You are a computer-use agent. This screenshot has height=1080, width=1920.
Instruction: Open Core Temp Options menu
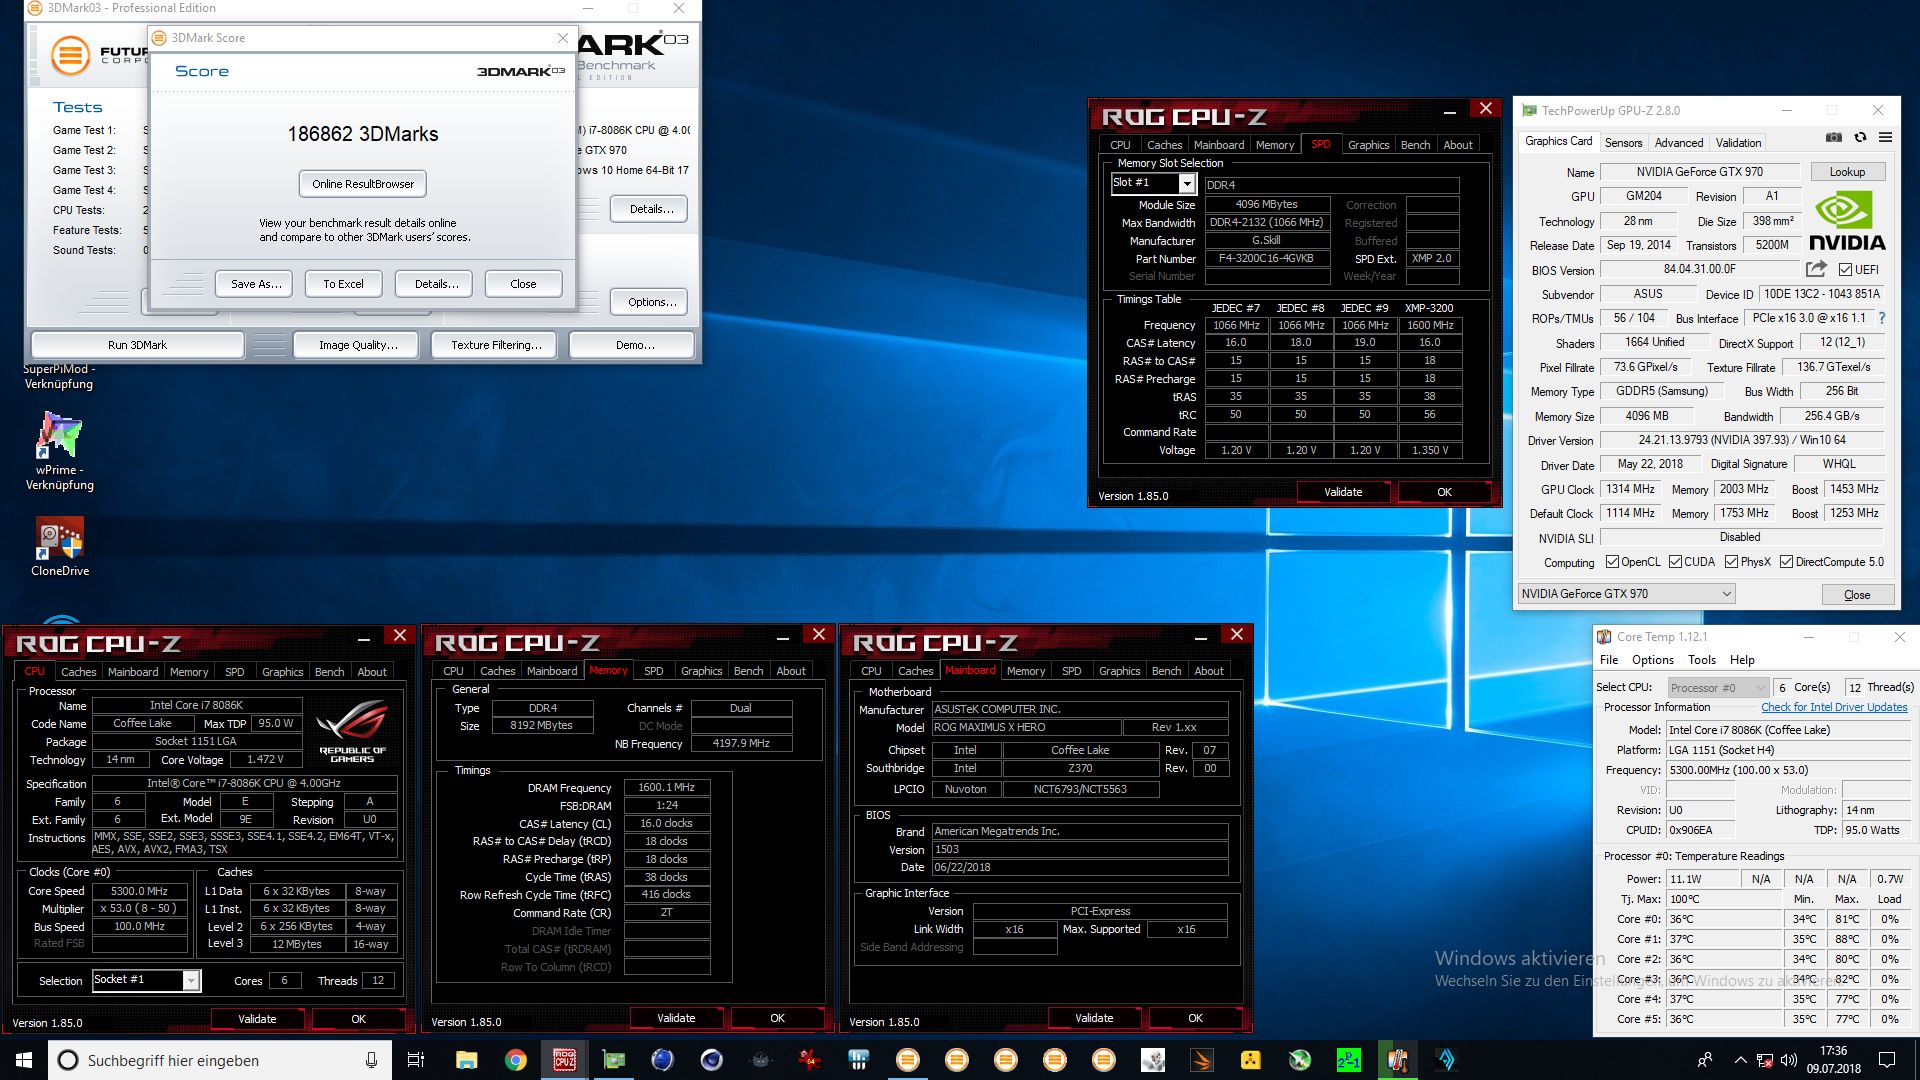1652,660
